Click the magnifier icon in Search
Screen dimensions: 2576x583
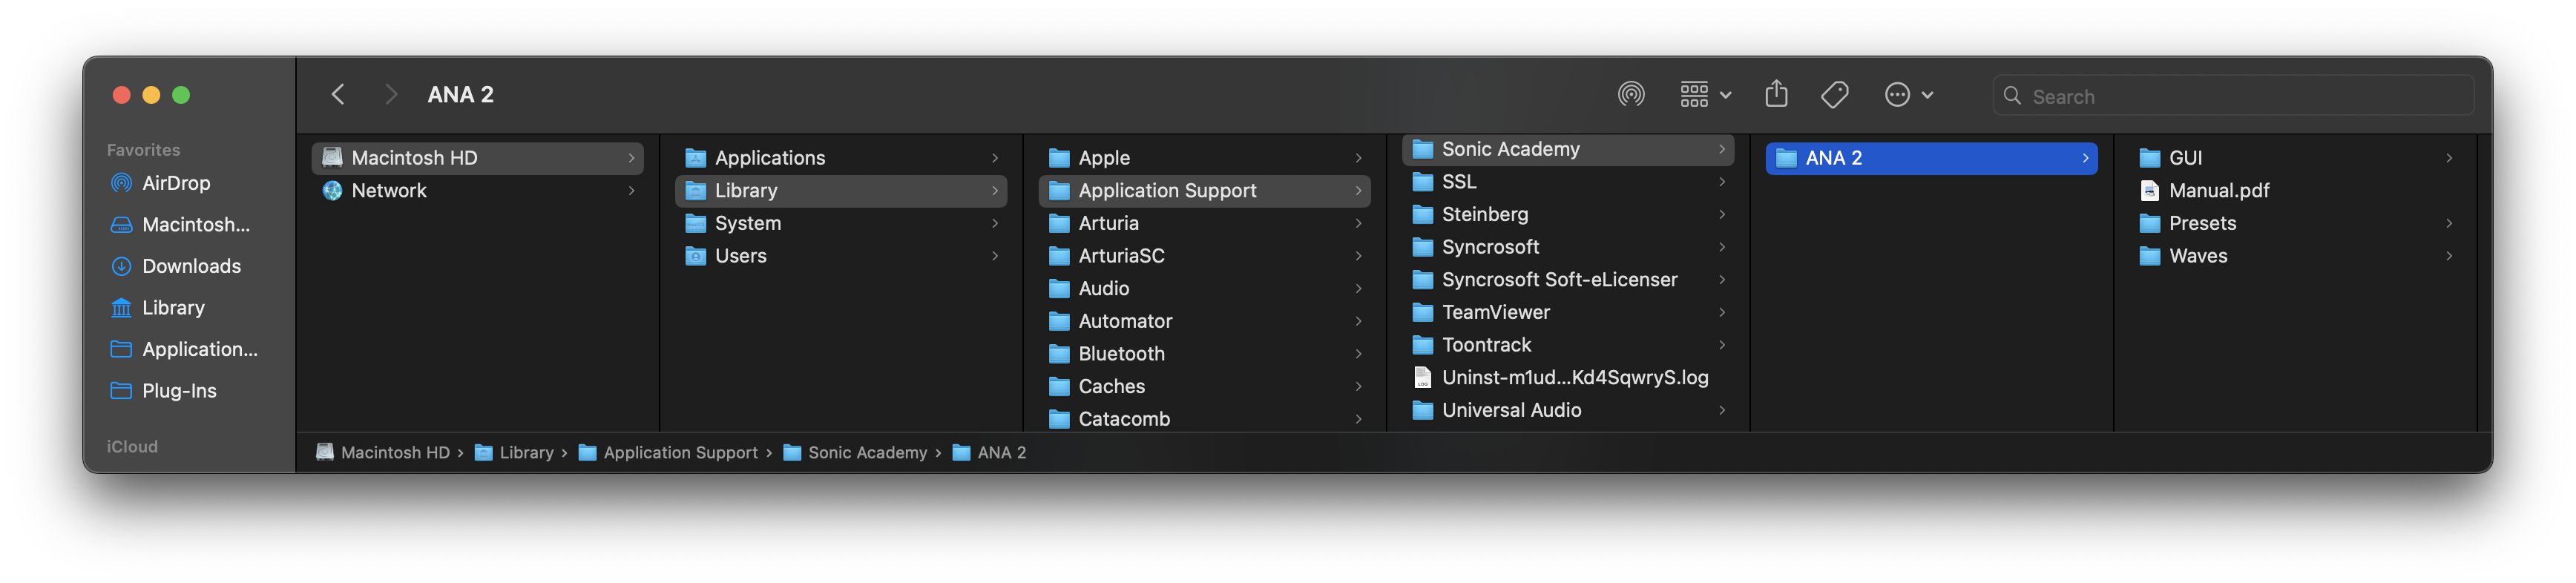tap(2012, 96)
